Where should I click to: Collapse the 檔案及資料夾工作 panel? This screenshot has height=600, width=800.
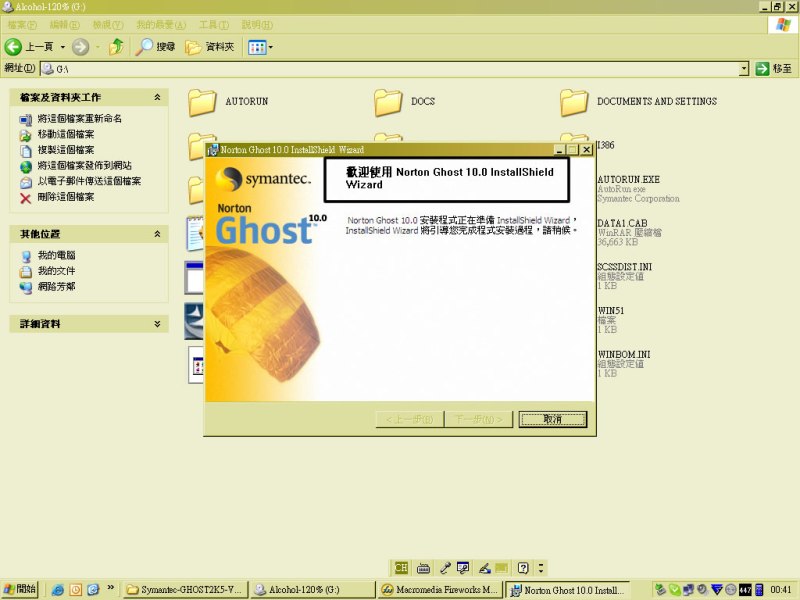point(157,97)
